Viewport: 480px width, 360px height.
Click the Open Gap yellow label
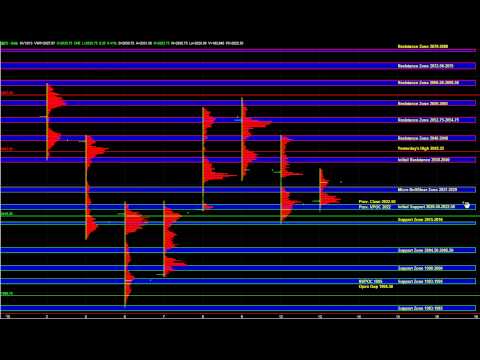pos(376,286)
